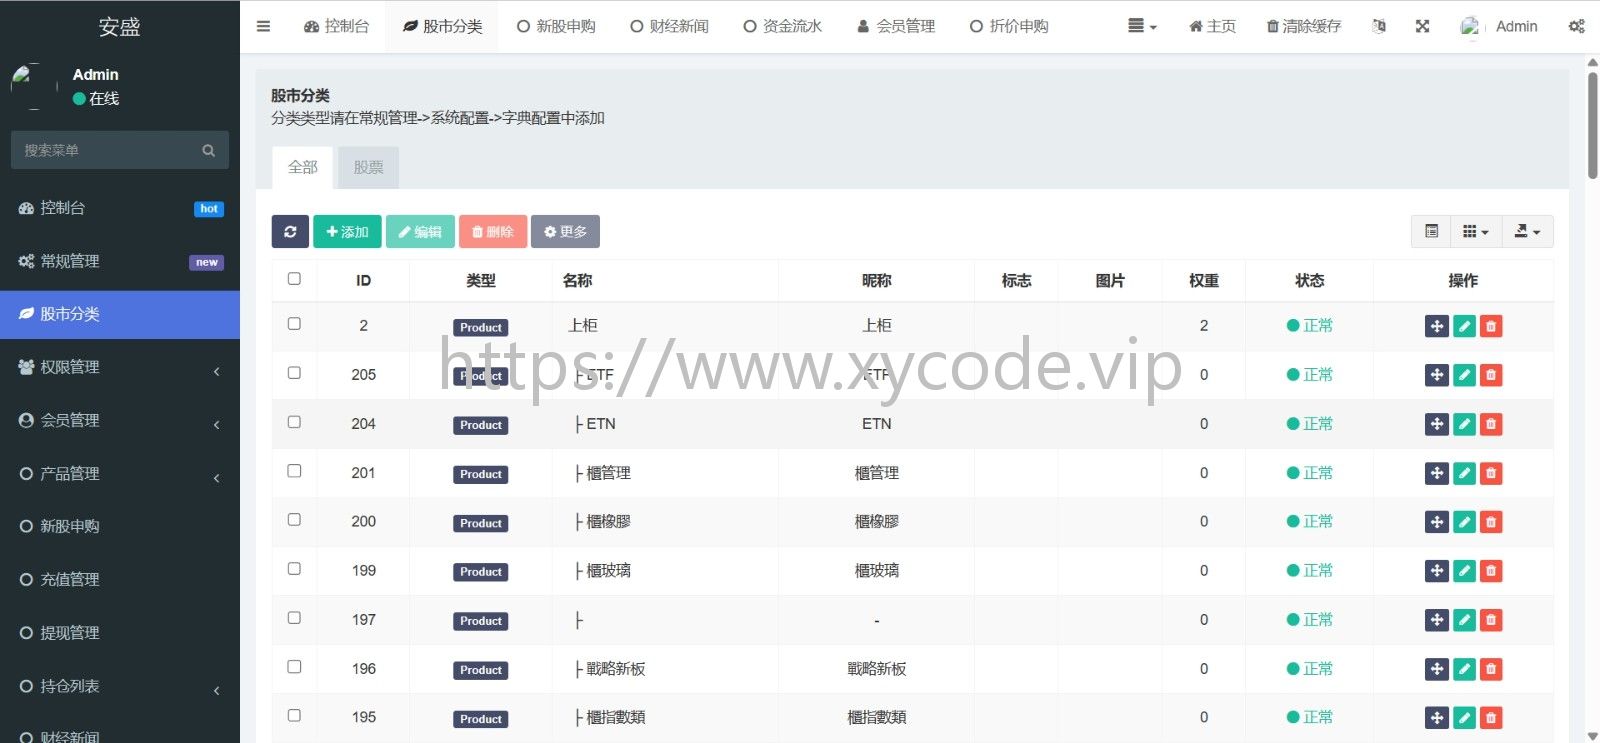The height and width of the screenshot is (743, 1600).
Task: Click Admin avatar in the sidebar
Action: [x=34, y=86]
